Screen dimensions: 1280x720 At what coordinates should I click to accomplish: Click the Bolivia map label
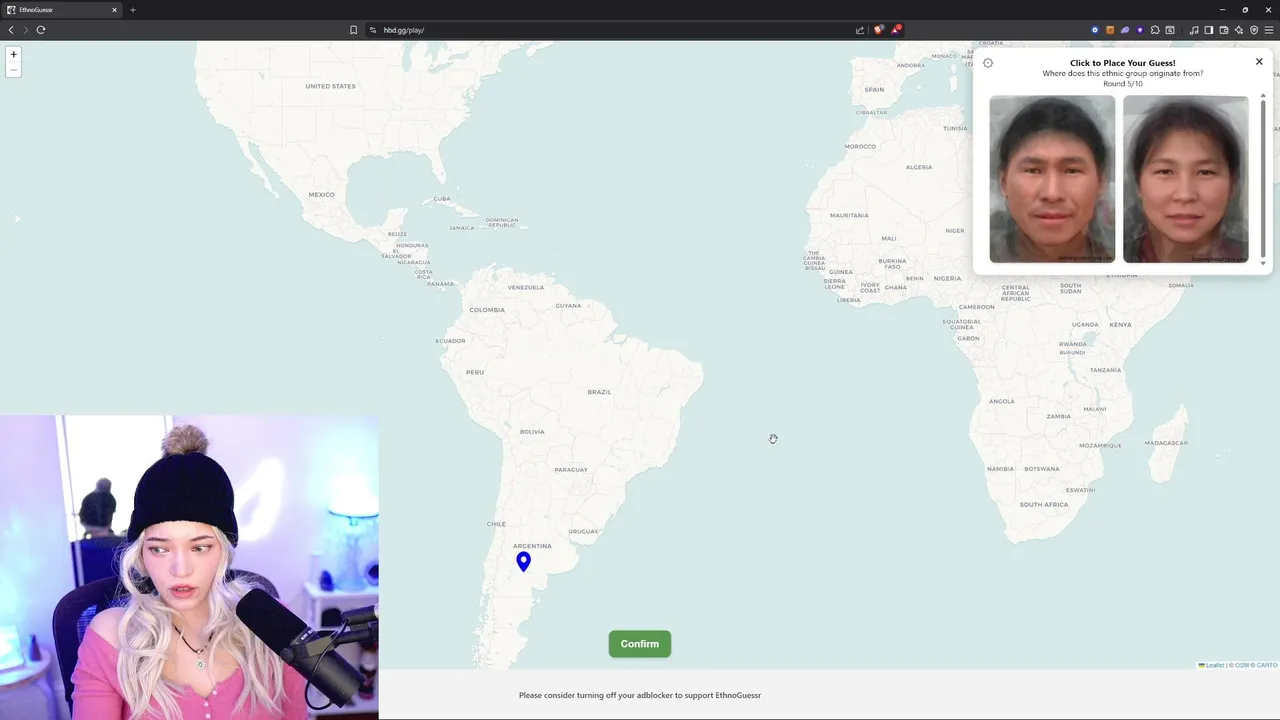pyautogui.click(x=532, y=432)
